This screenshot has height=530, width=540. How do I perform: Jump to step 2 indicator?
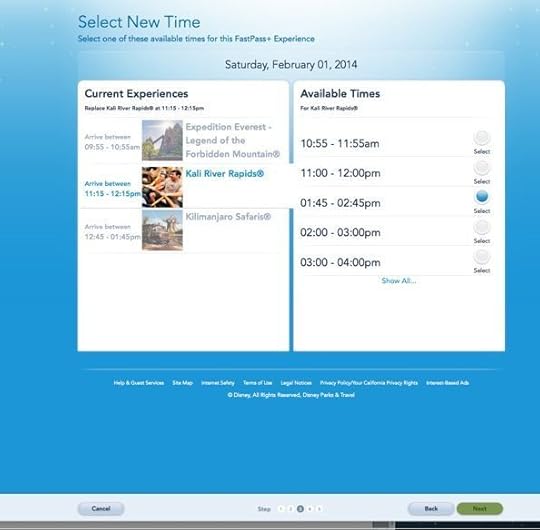tap(291, 509)
